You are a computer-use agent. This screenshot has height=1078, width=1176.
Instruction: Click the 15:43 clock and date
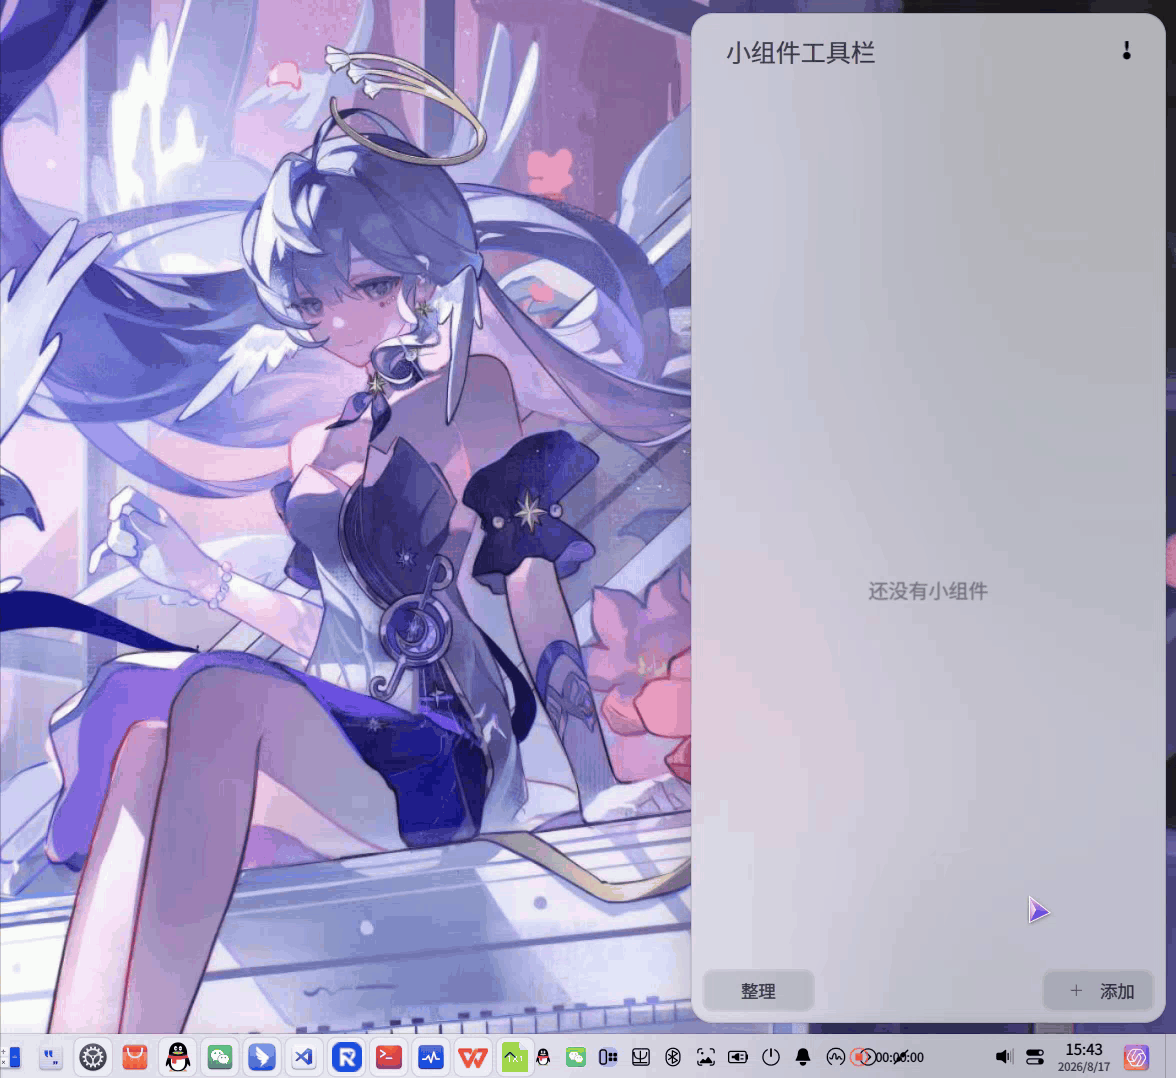(1084, 1057)
